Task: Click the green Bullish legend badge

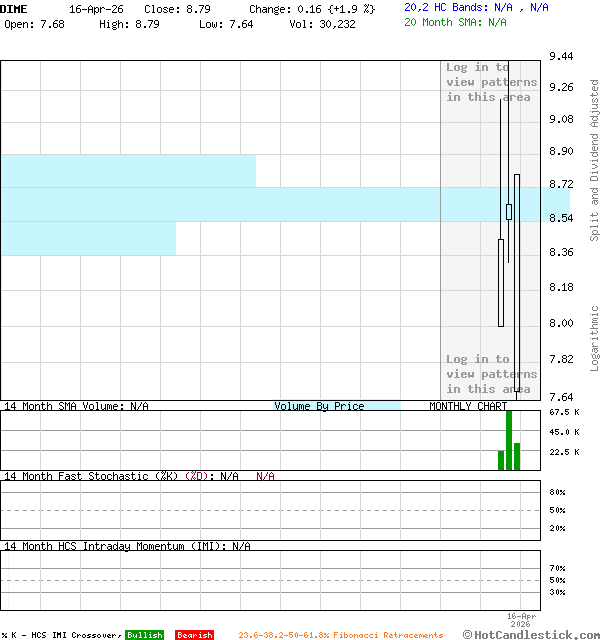Action: point(144,635)
